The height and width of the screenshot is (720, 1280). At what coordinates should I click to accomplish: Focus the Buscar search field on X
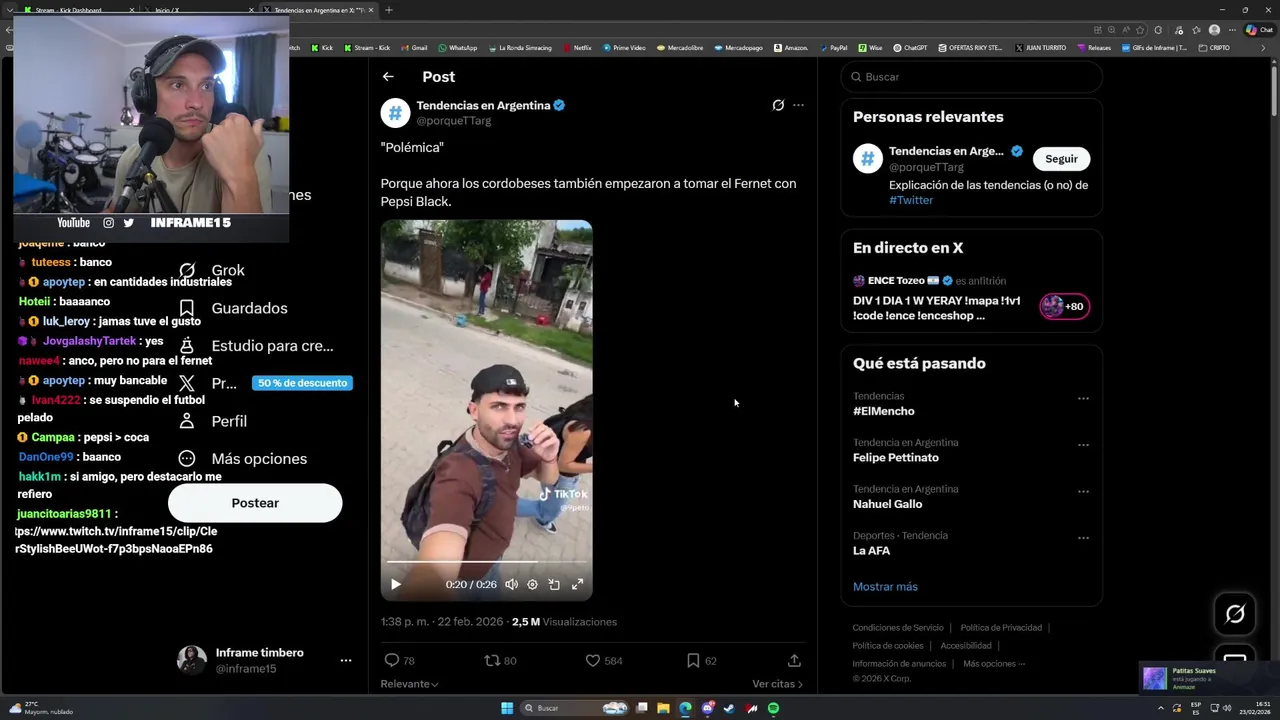pyautogui.click(x=971, y=77)
